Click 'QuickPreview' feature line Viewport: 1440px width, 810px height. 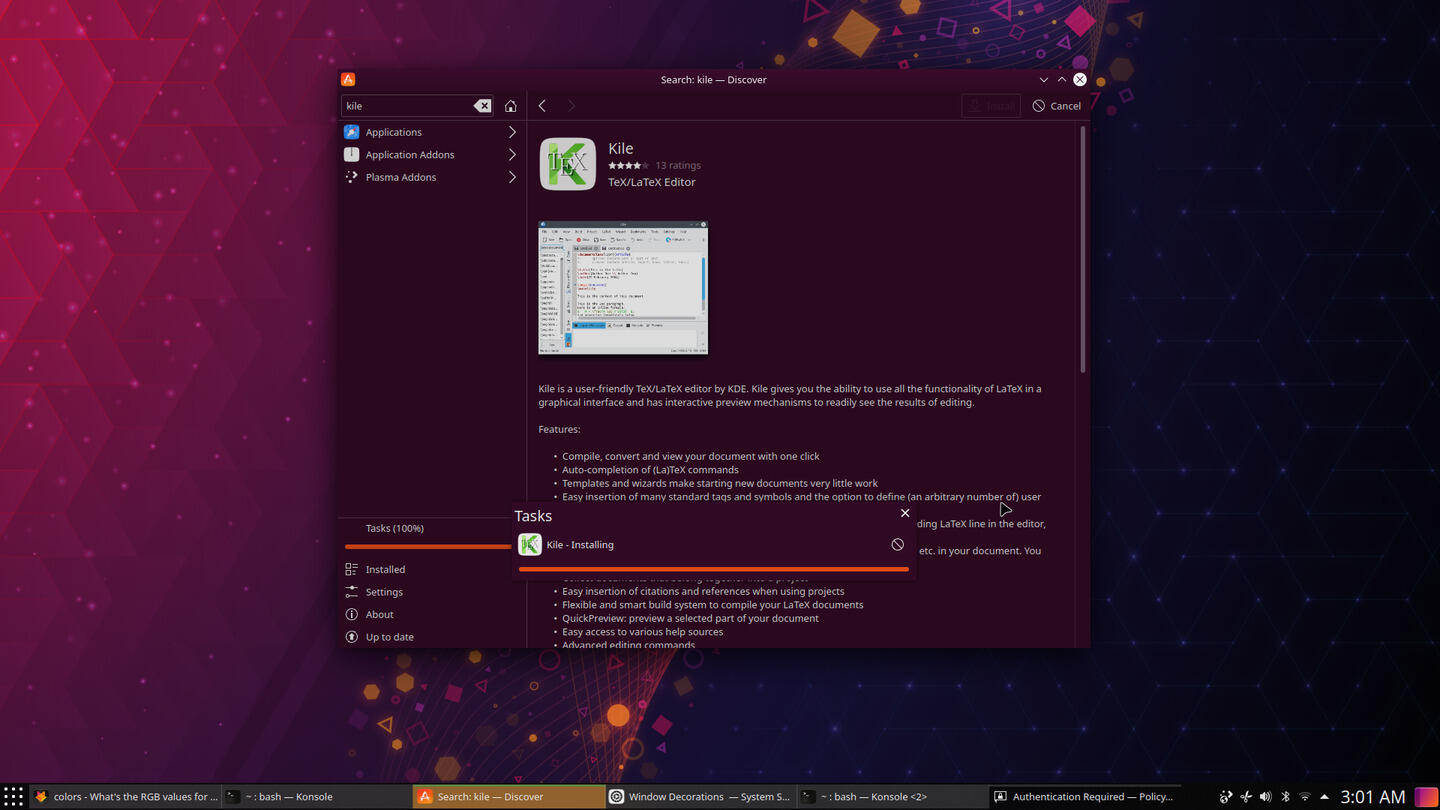690,618
